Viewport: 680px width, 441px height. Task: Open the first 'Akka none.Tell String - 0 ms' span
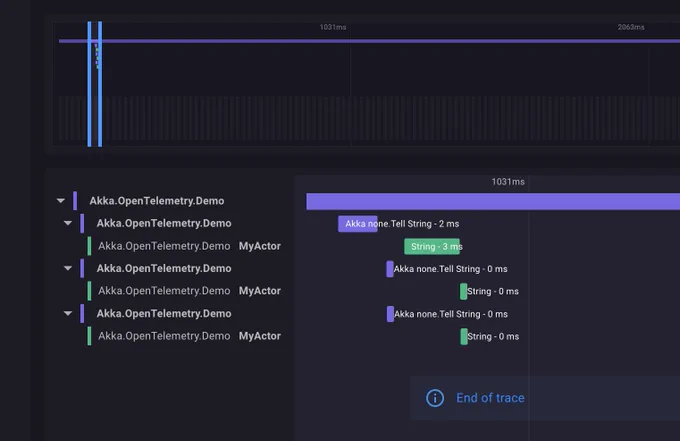click(x=390, y=269)
